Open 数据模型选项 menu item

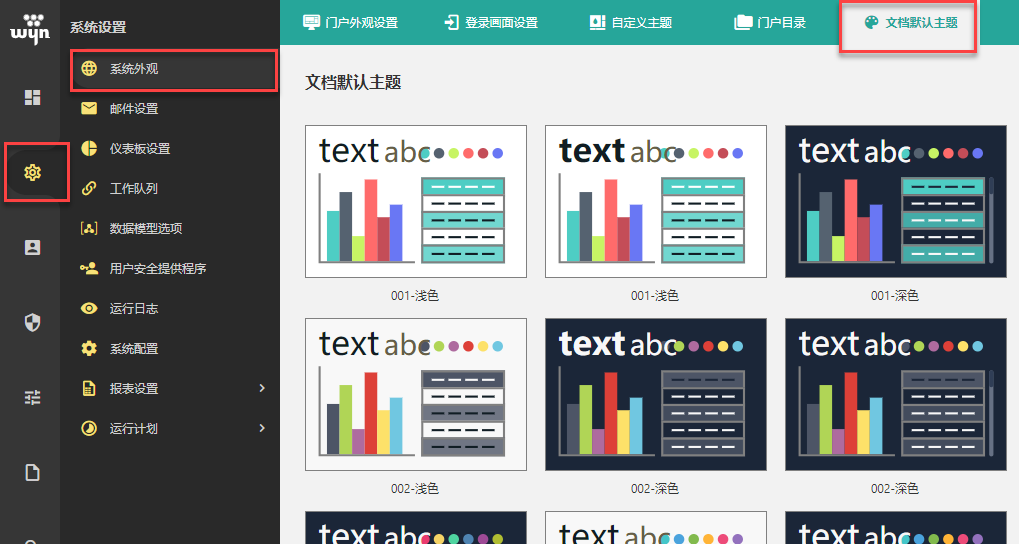coord(146,229)
